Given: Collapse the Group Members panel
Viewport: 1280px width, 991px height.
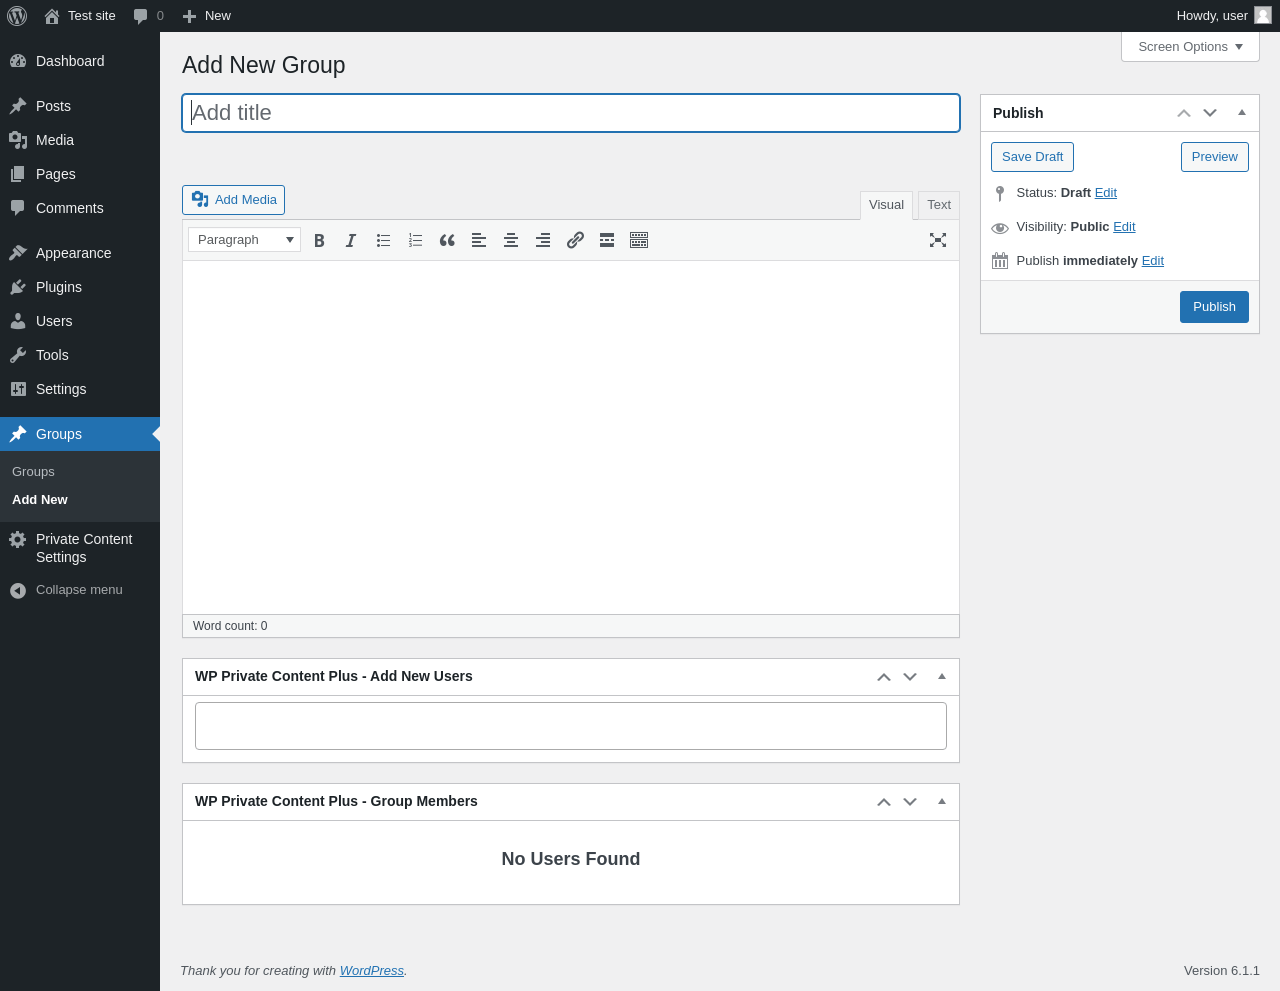Looking at the screenshot, I should pos(942,801).
